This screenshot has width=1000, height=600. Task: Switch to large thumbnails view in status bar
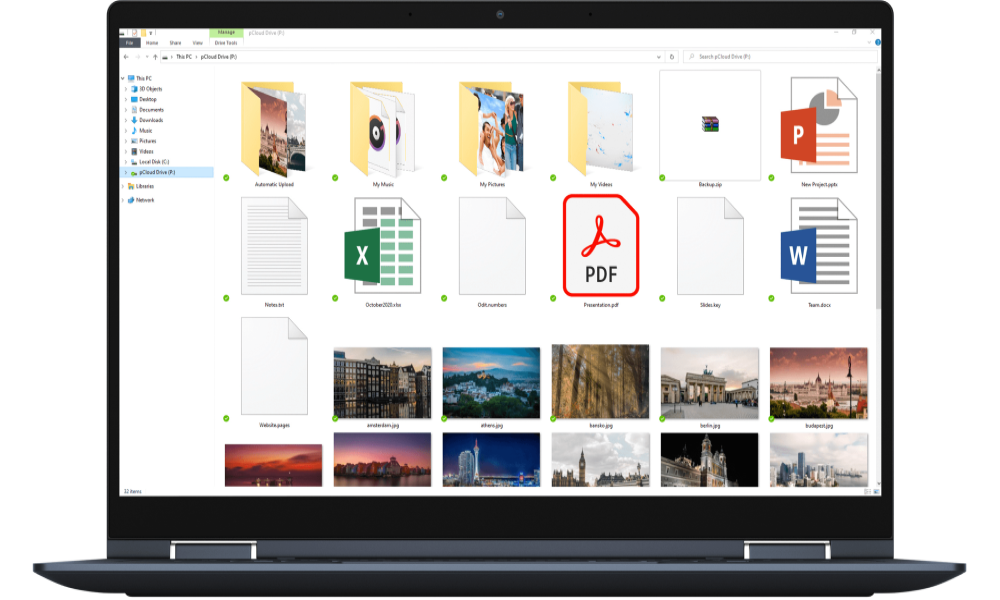876,492
